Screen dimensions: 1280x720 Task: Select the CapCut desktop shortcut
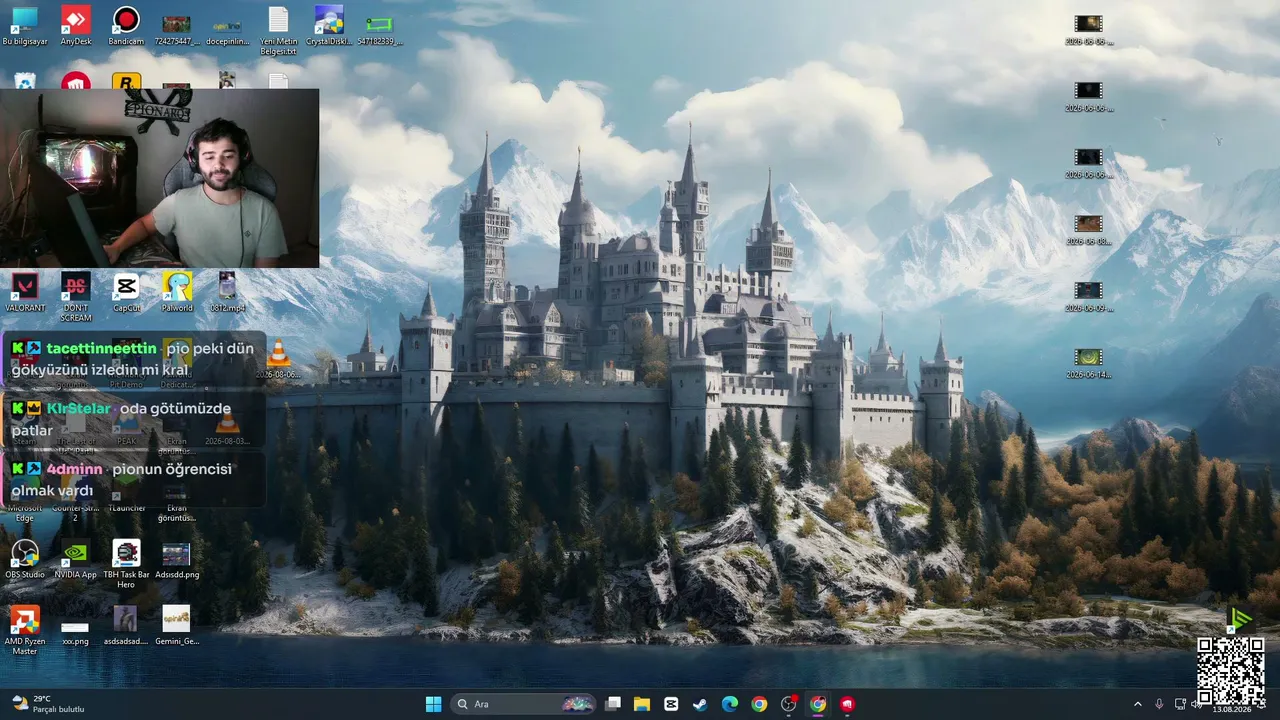point(126,292)
